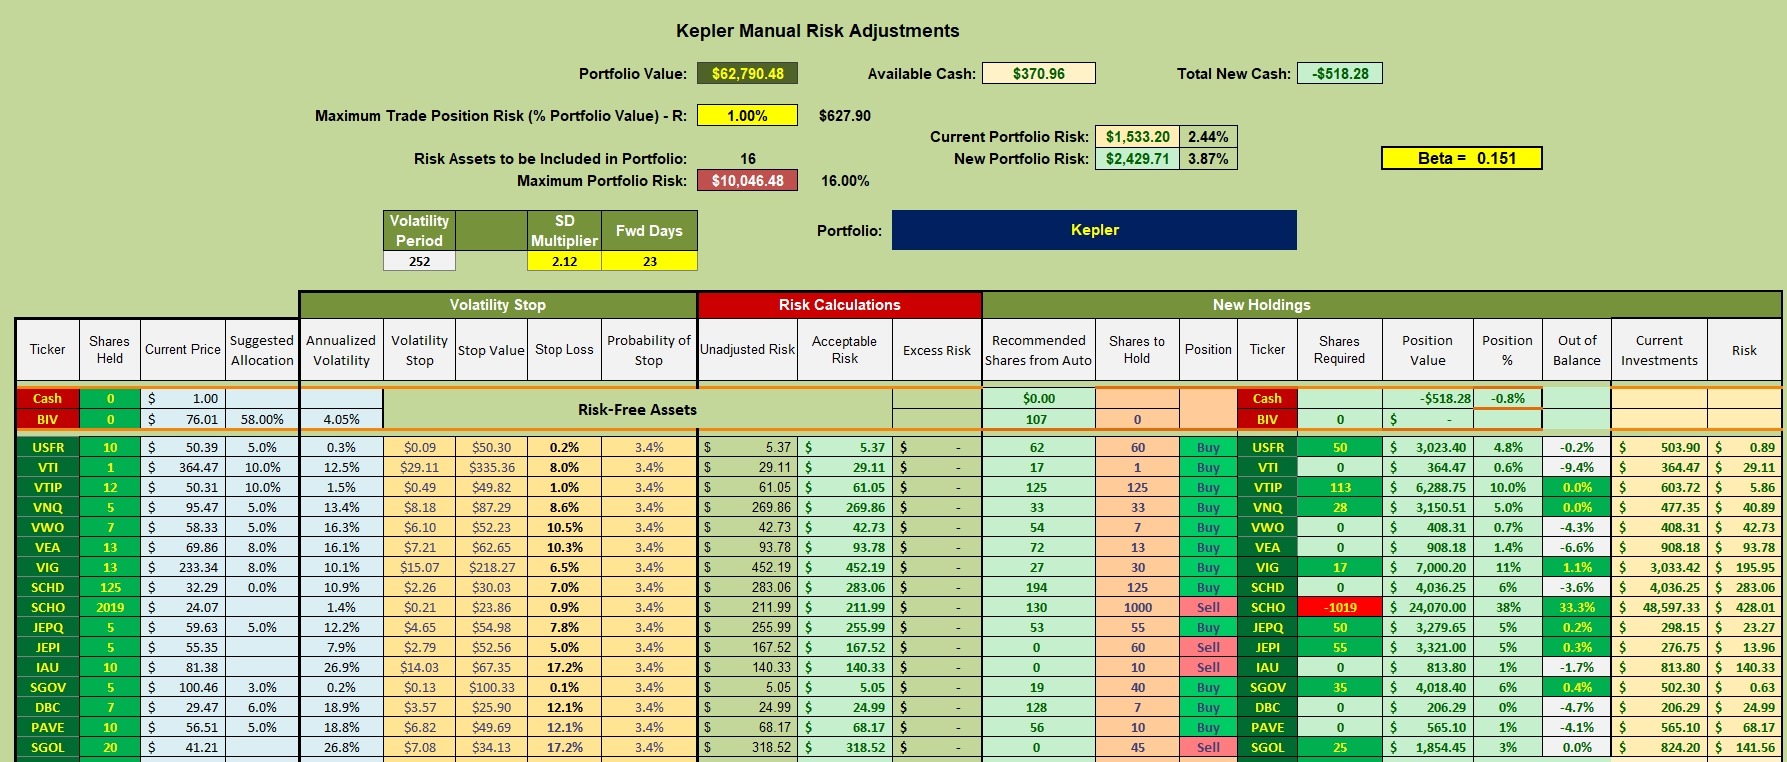The height and width of the screenshot is (762, 1787).
Task: Select the Volatility Period value 252
Action: [419, 261]
